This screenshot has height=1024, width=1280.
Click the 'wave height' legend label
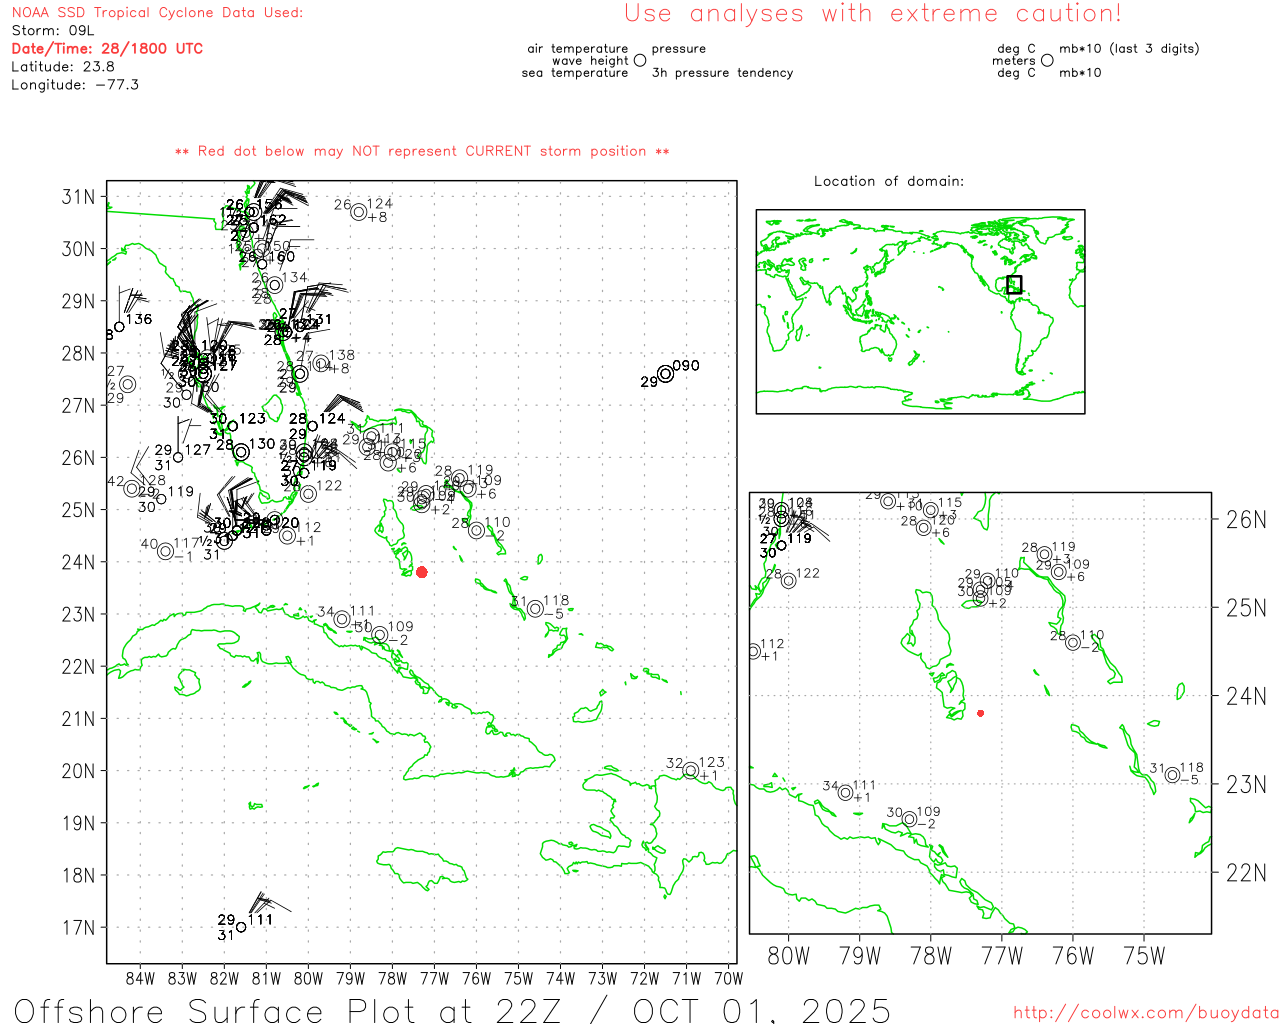click(590, 61)
